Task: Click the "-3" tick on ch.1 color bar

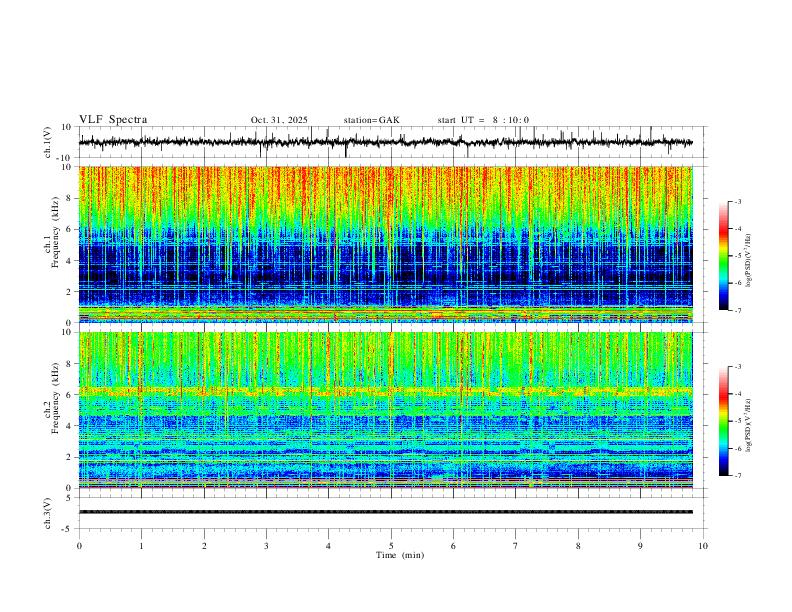Action: click(737, 201)
